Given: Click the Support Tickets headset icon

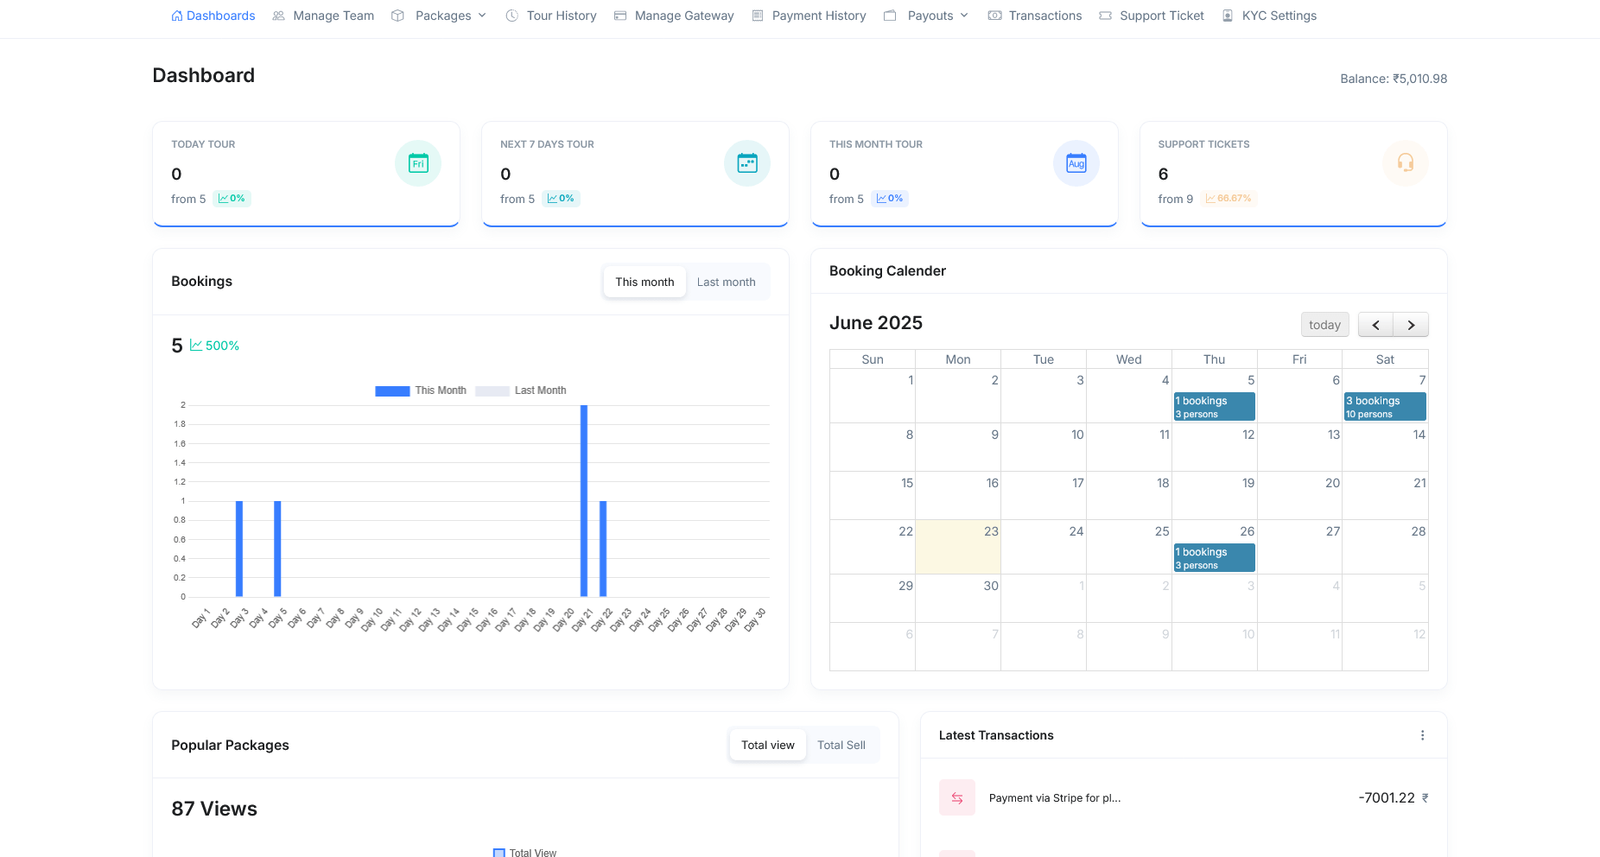Looking at the screenshot, I should (x=1405, y=164).
